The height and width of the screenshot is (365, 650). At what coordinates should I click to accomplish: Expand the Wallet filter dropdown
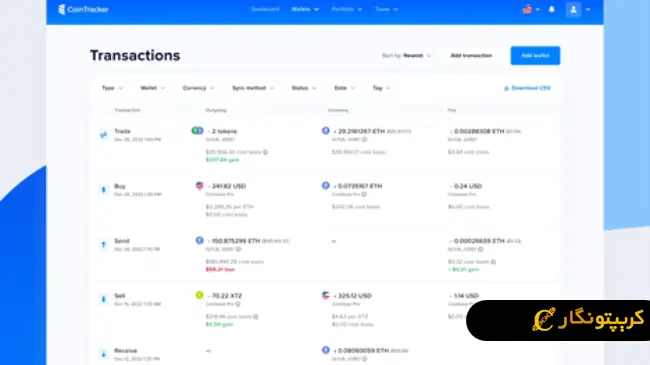coord(153,88)
